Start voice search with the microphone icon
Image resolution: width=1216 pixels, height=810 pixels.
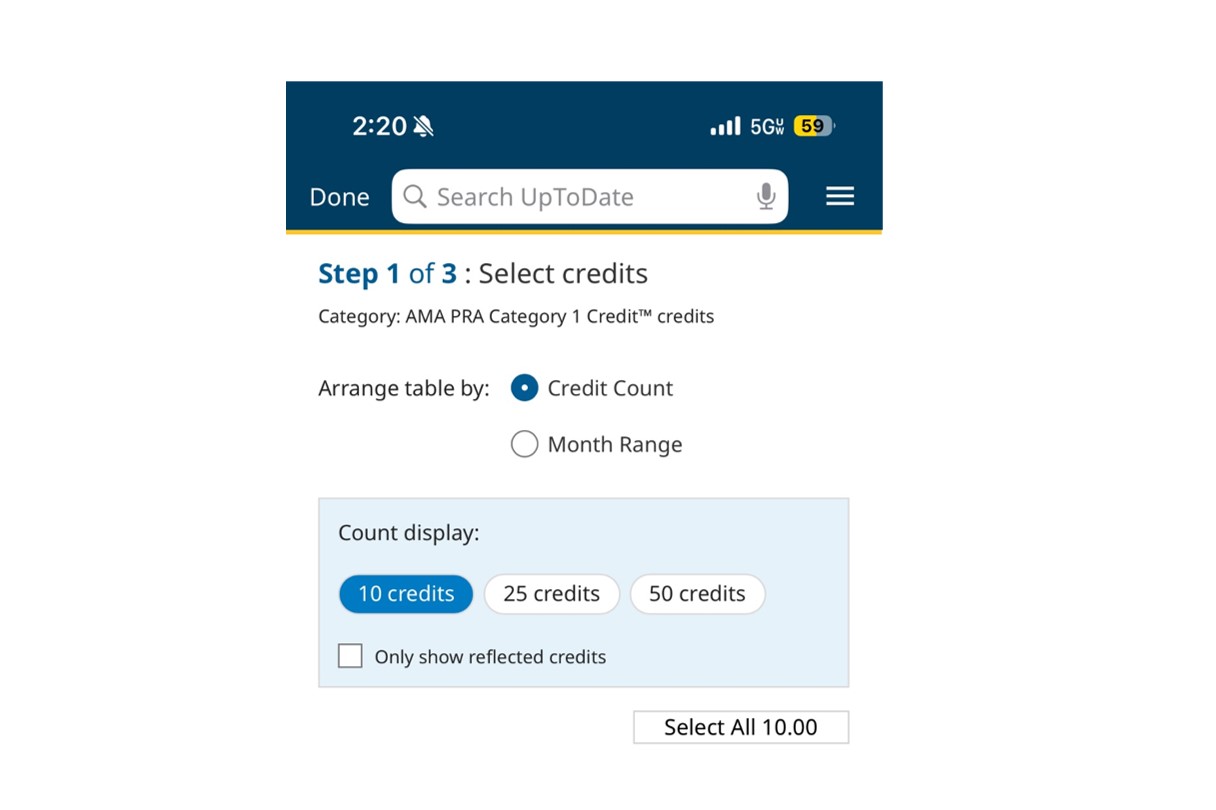(x=766, y=197)
